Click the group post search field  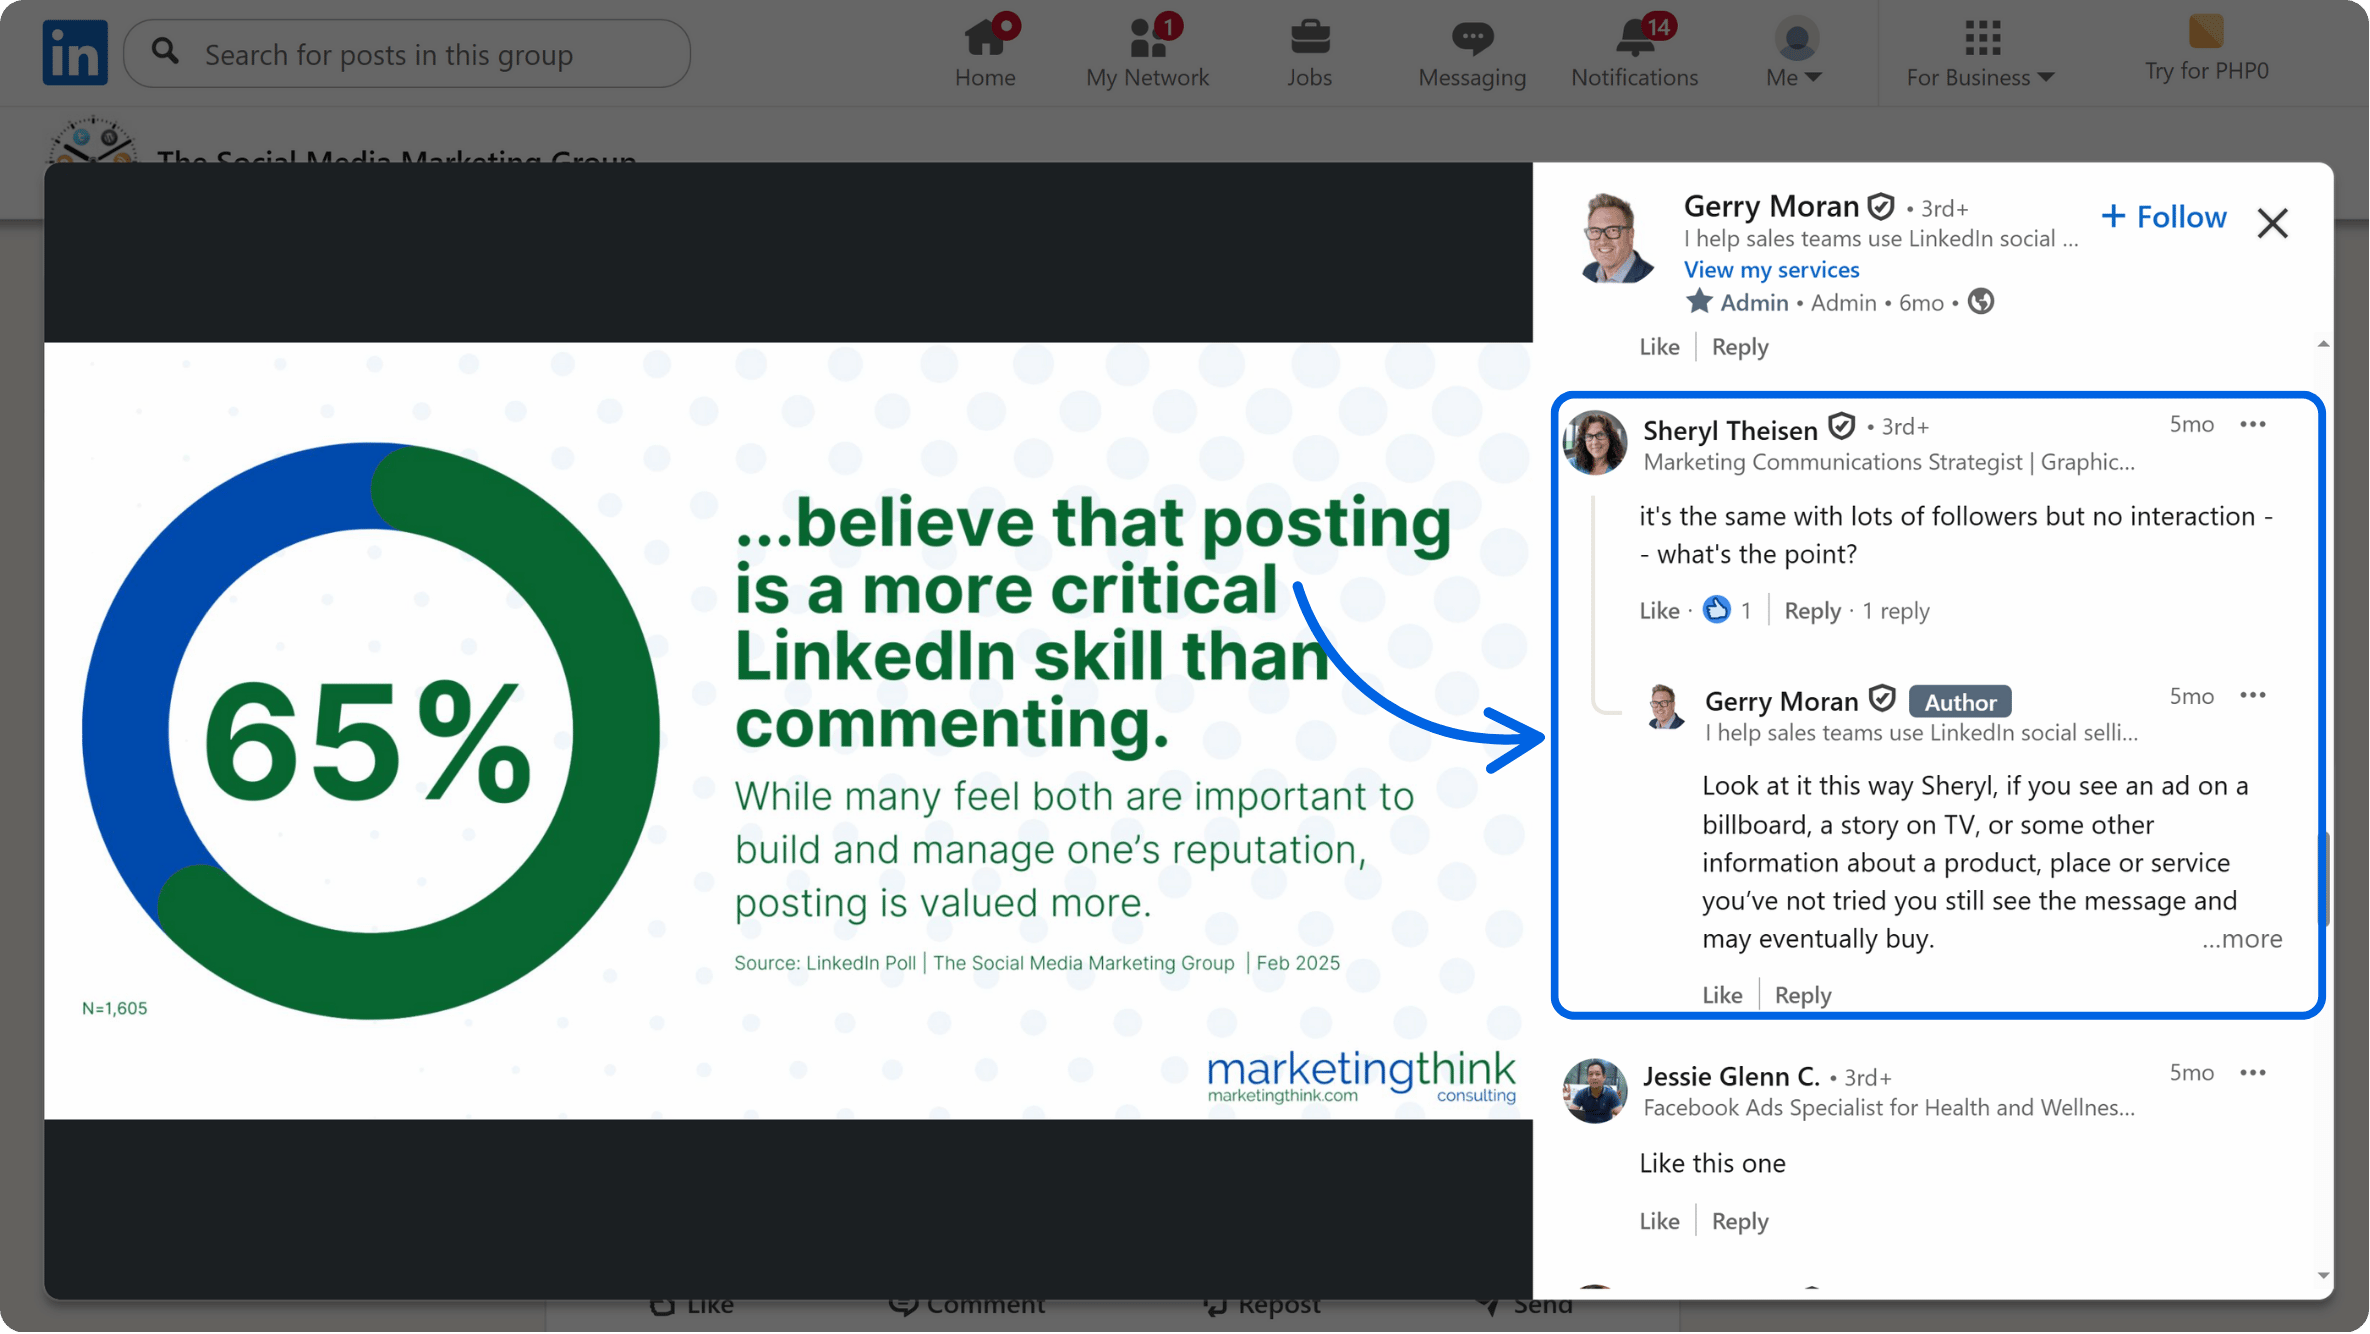(x=406, y=53)
